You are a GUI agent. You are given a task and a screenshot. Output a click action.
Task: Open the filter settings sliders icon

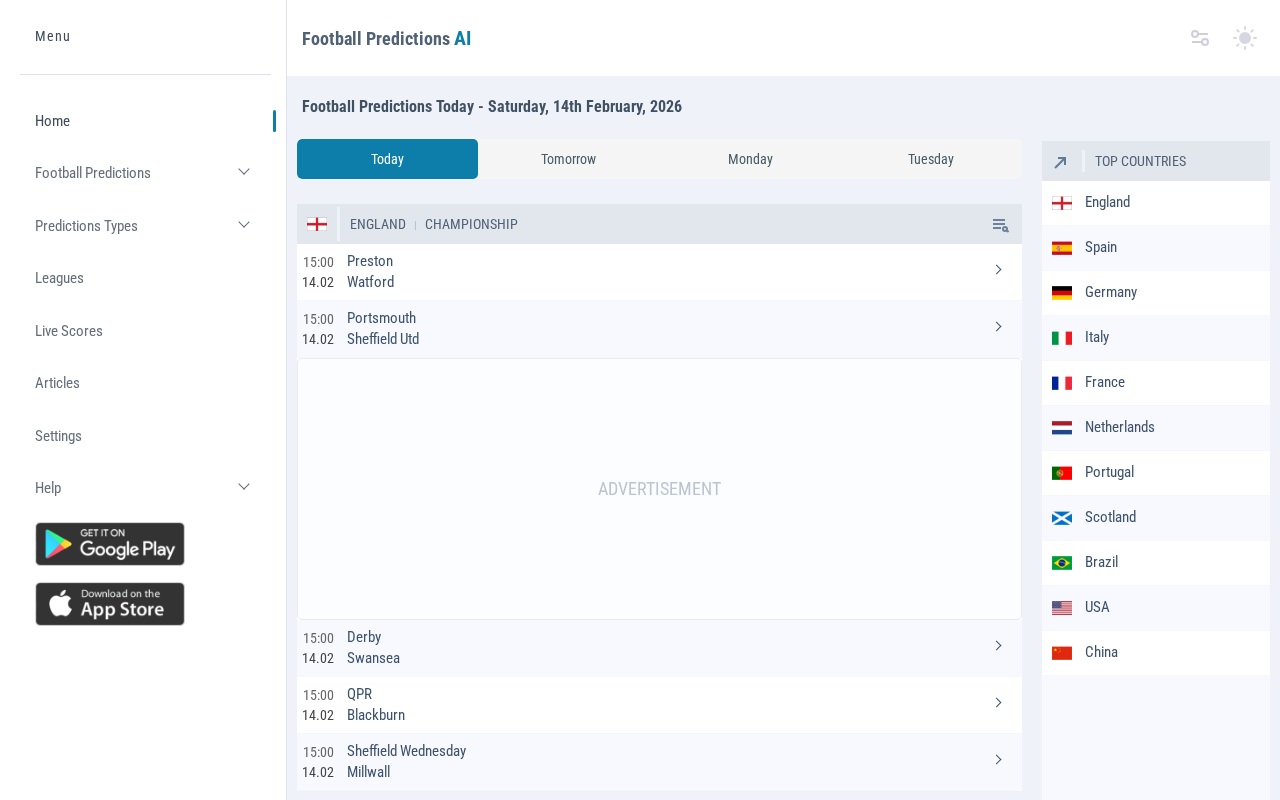(x=1200, y=38)
